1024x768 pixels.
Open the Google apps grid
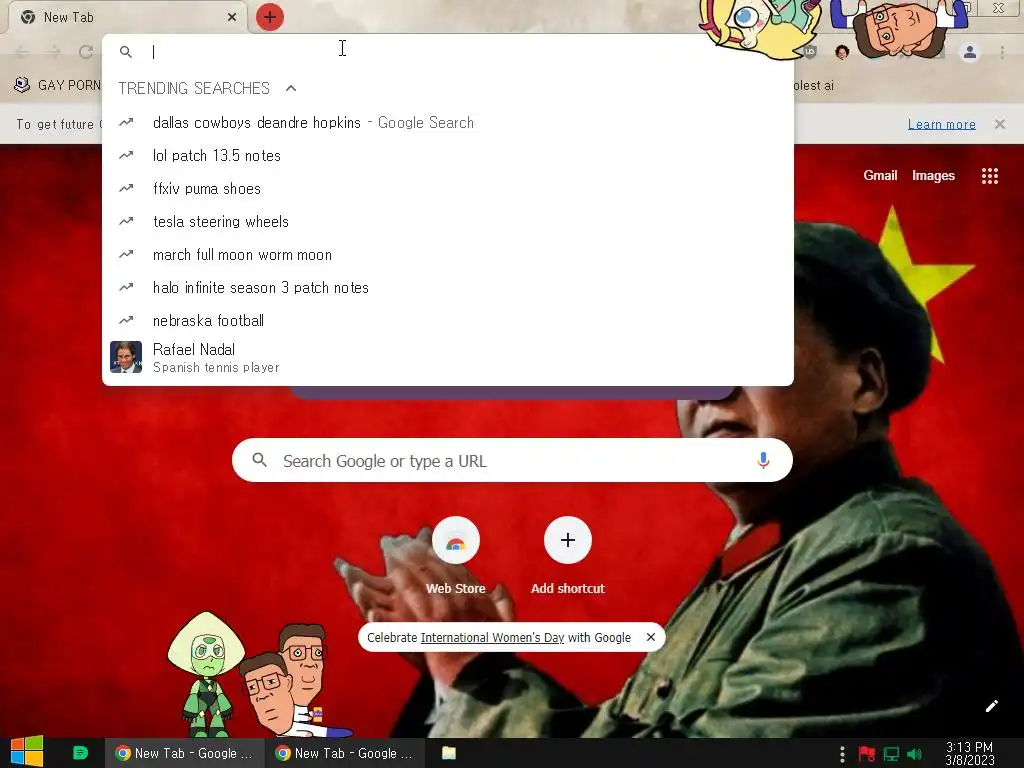990,176
